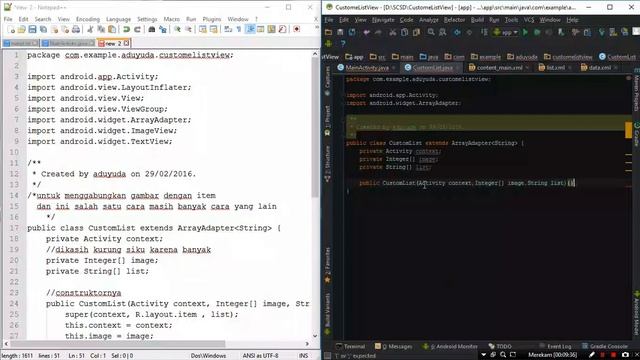This screenshot has height=360, width=640.
Task: Open the app run configuration dropdown
Action: [x=505, y=32]
